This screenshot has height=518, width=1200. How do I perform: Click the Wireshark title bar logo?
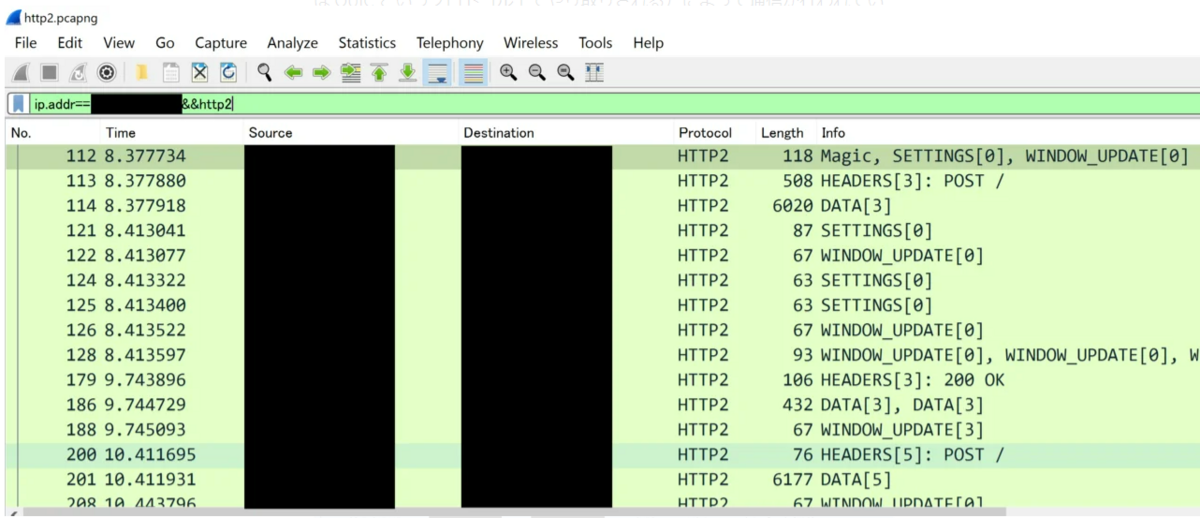click(13, 18)
